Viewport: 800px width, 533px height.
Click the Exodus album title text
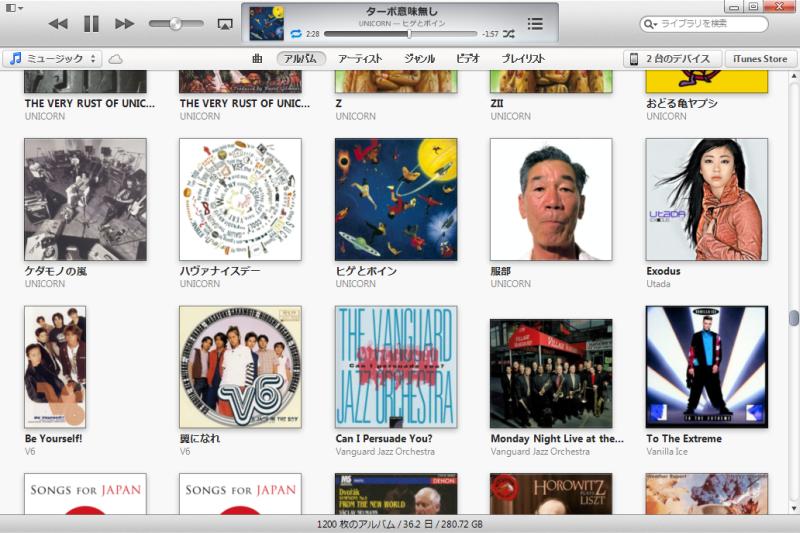pos(663,271)
